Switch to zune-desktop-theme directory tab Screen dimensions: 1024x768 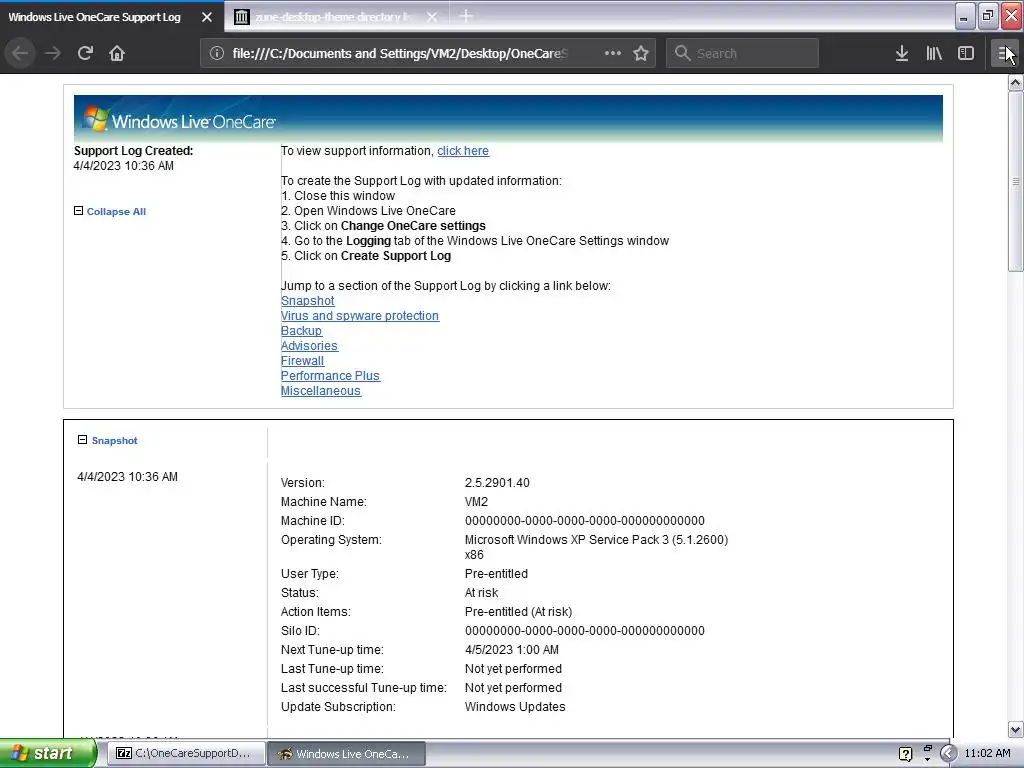334,17
